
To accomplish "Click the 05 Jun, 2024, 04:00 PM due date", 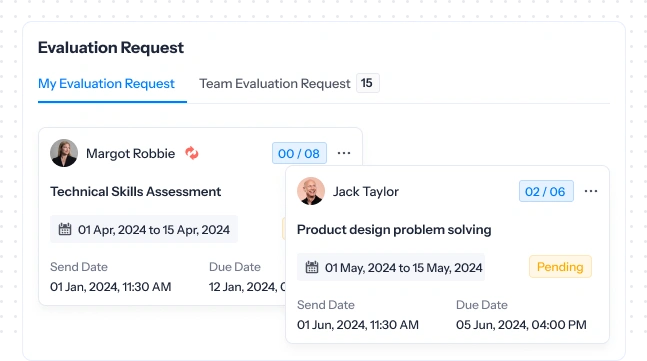I will [521, 325].
